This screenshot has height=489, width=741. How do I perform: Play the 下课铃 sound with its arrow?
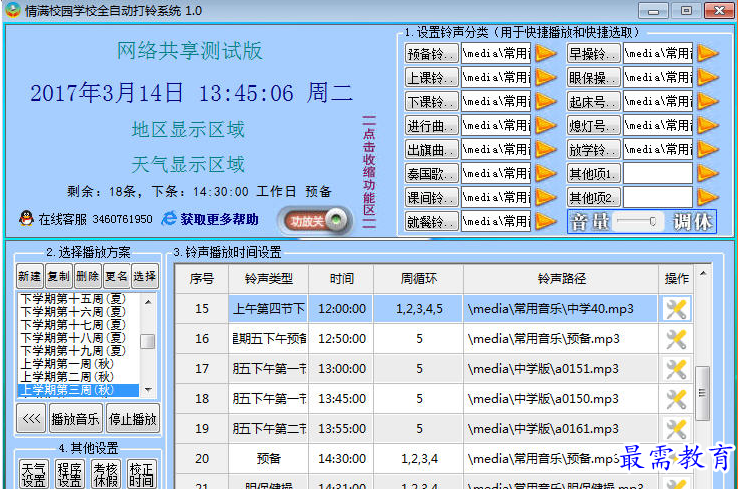click(x=545, y=101)
